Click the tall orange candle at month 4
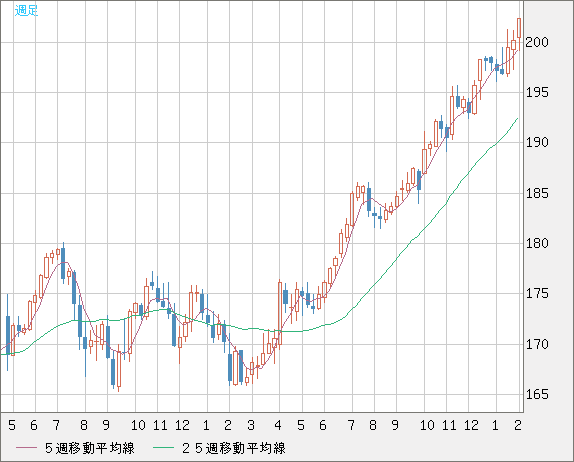 coord(280,314)
